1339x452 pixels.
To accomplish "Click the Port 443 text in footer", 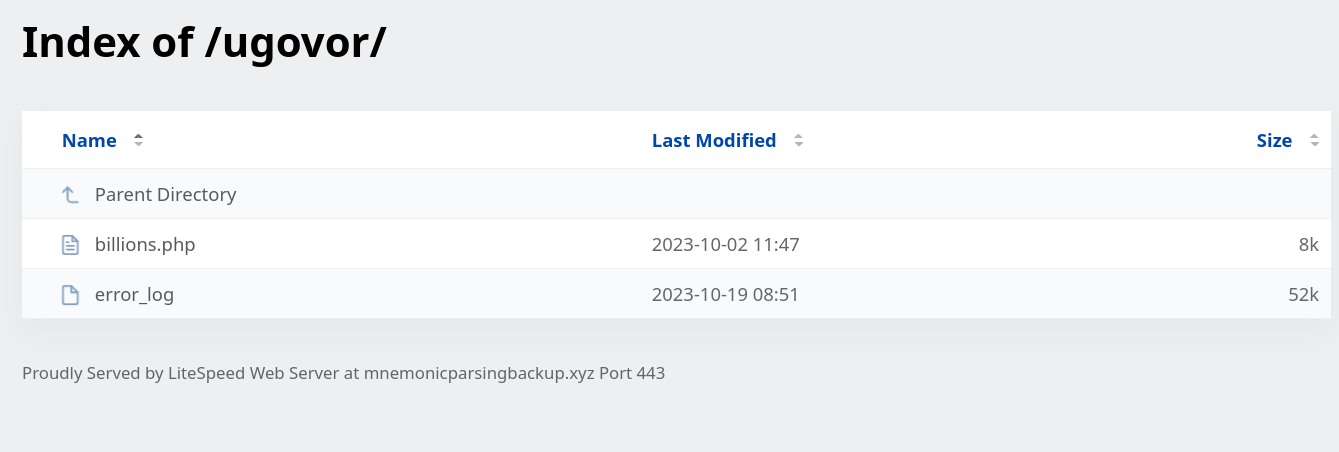I will (x=632, y=374).
